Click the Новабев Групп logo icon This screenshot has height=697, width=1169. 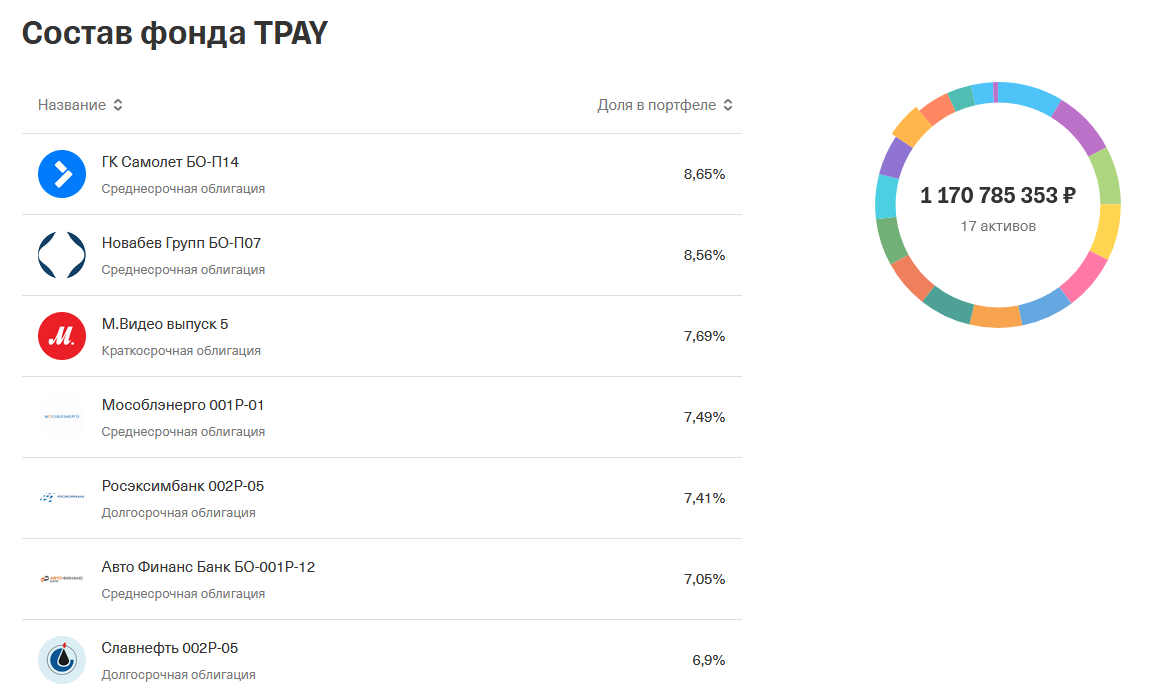tap(62, 255)
